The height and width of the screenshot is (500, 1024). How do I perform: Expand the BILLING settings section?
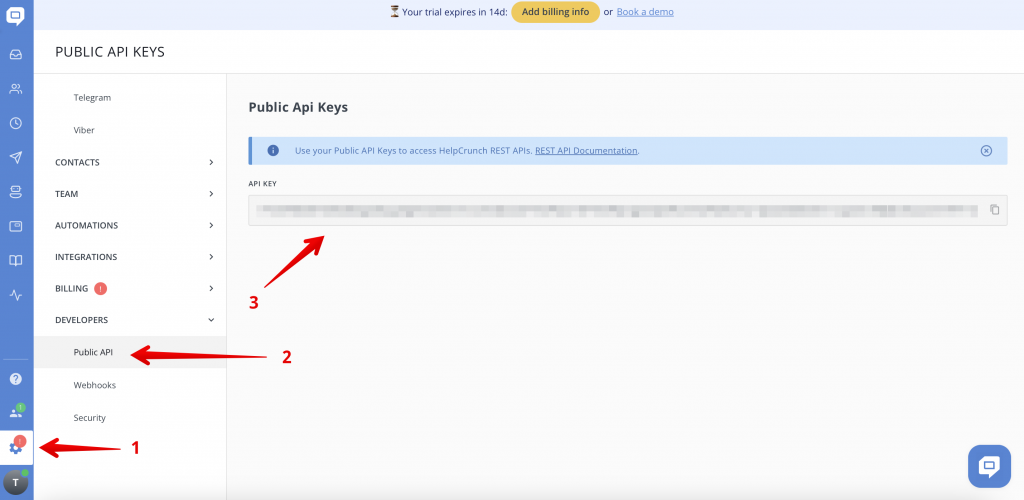point(135,289)
